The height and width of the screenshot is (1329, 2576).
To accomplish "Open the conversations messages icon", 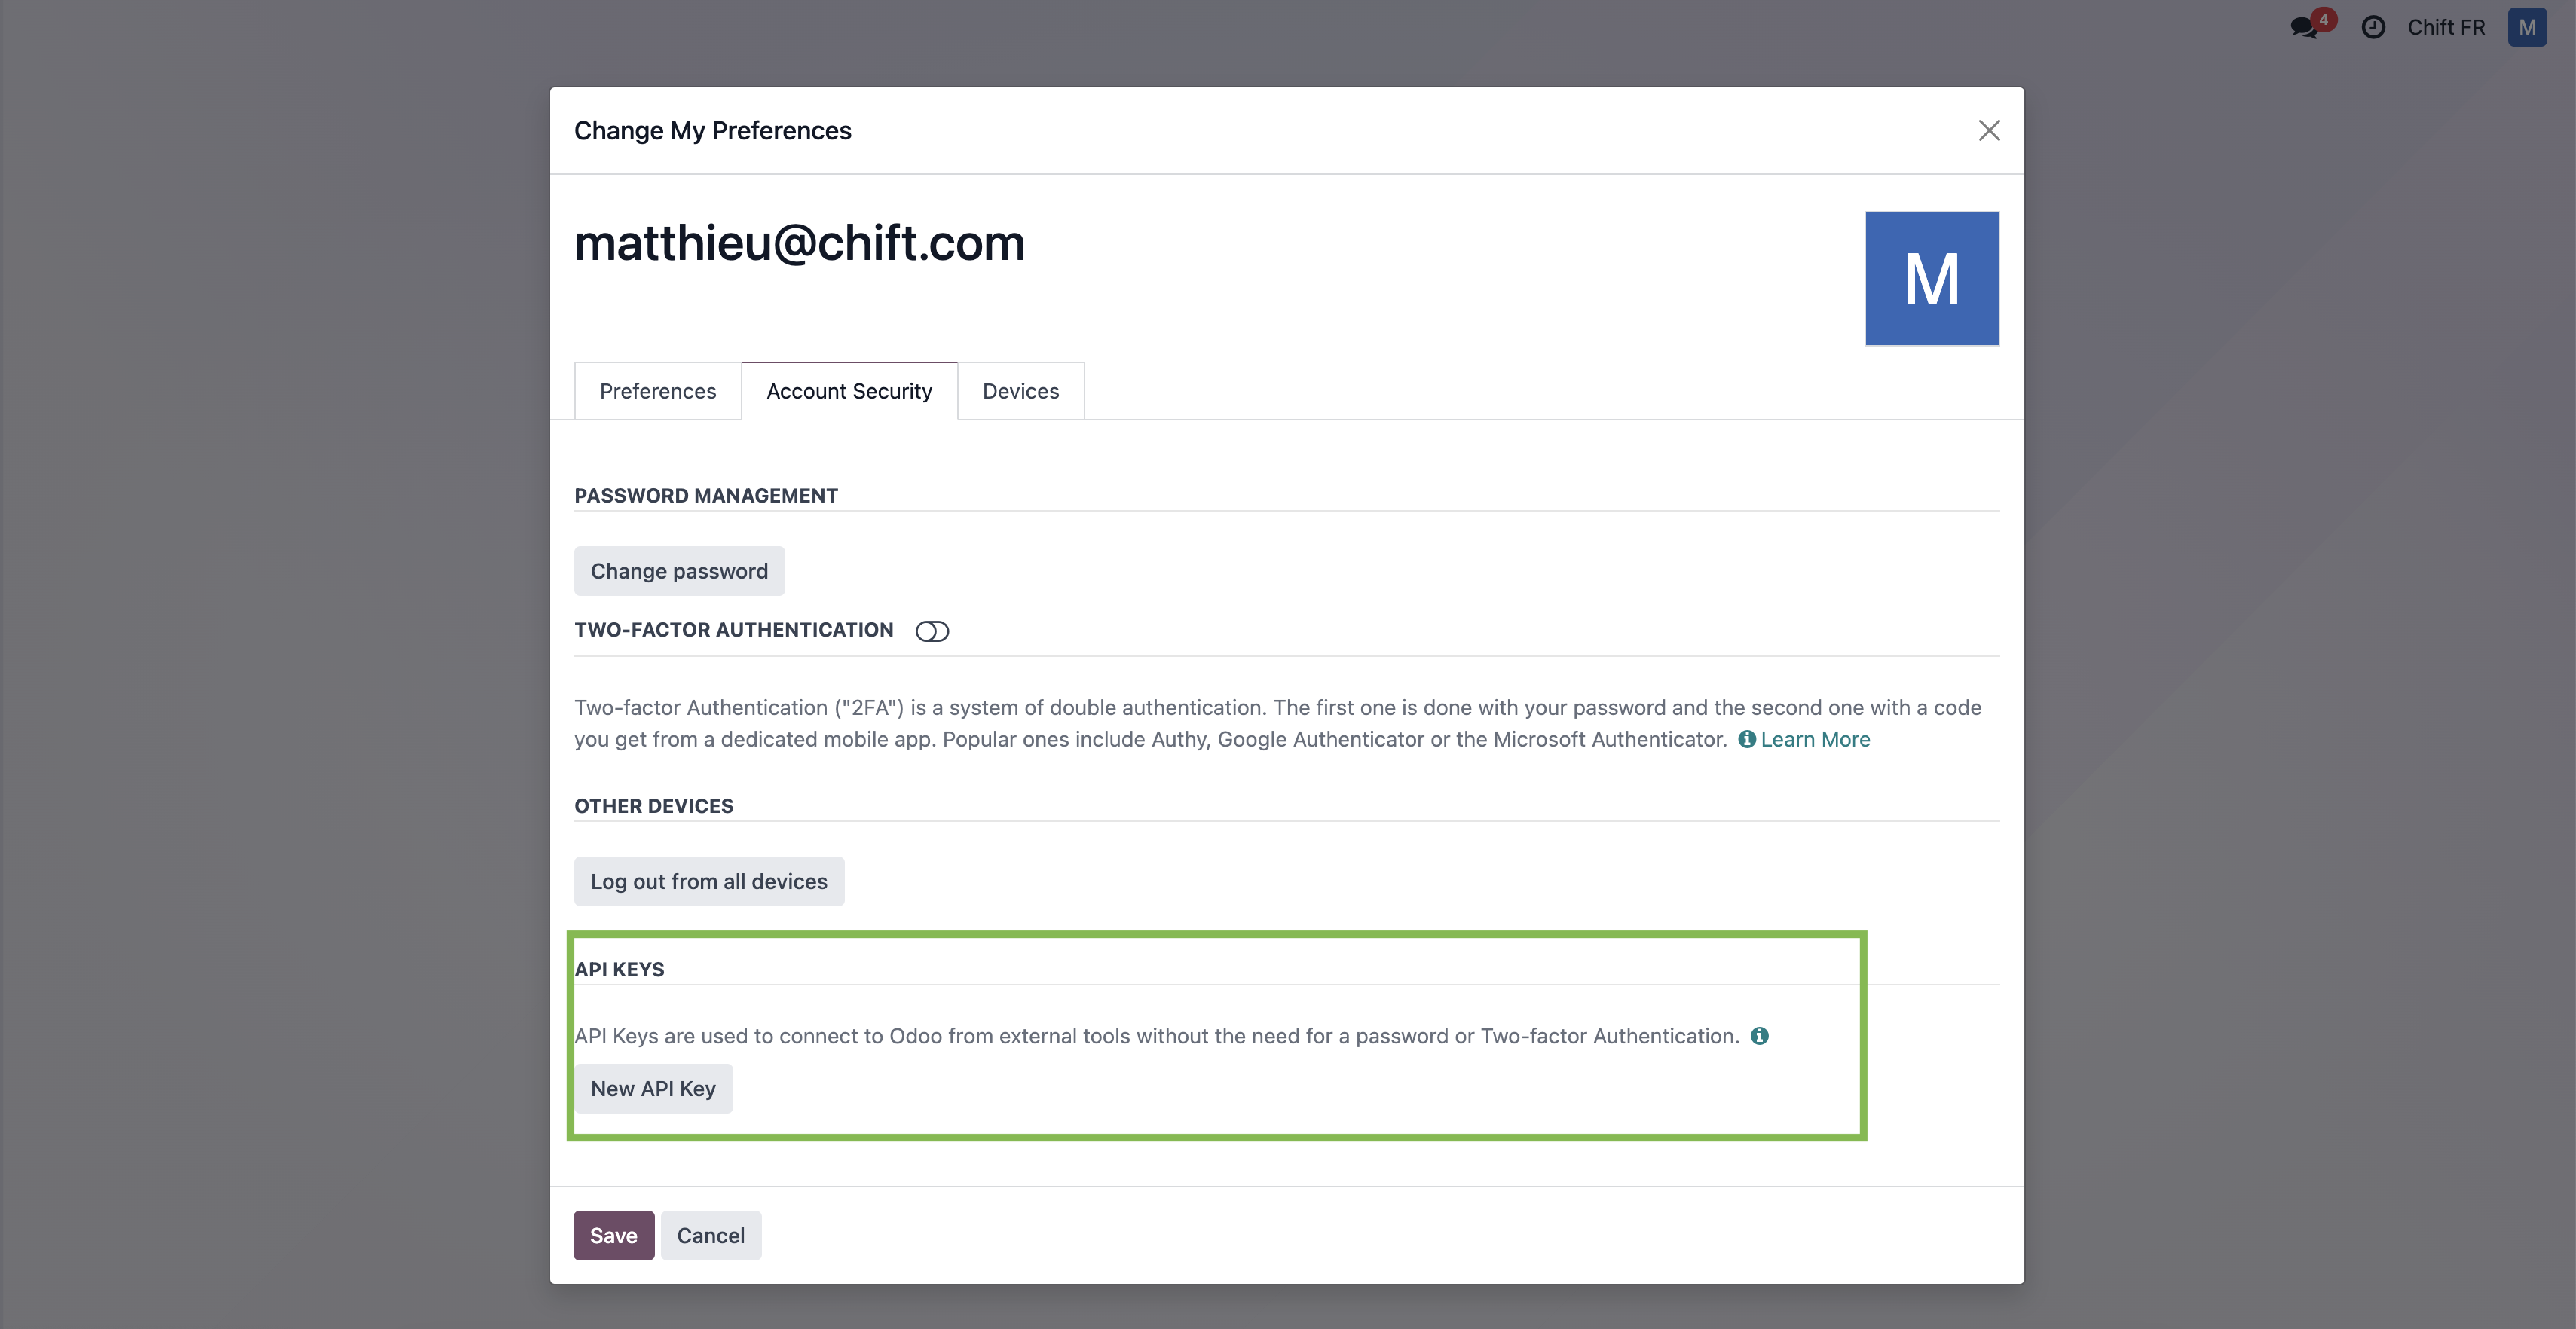I will coord(2304,28).
